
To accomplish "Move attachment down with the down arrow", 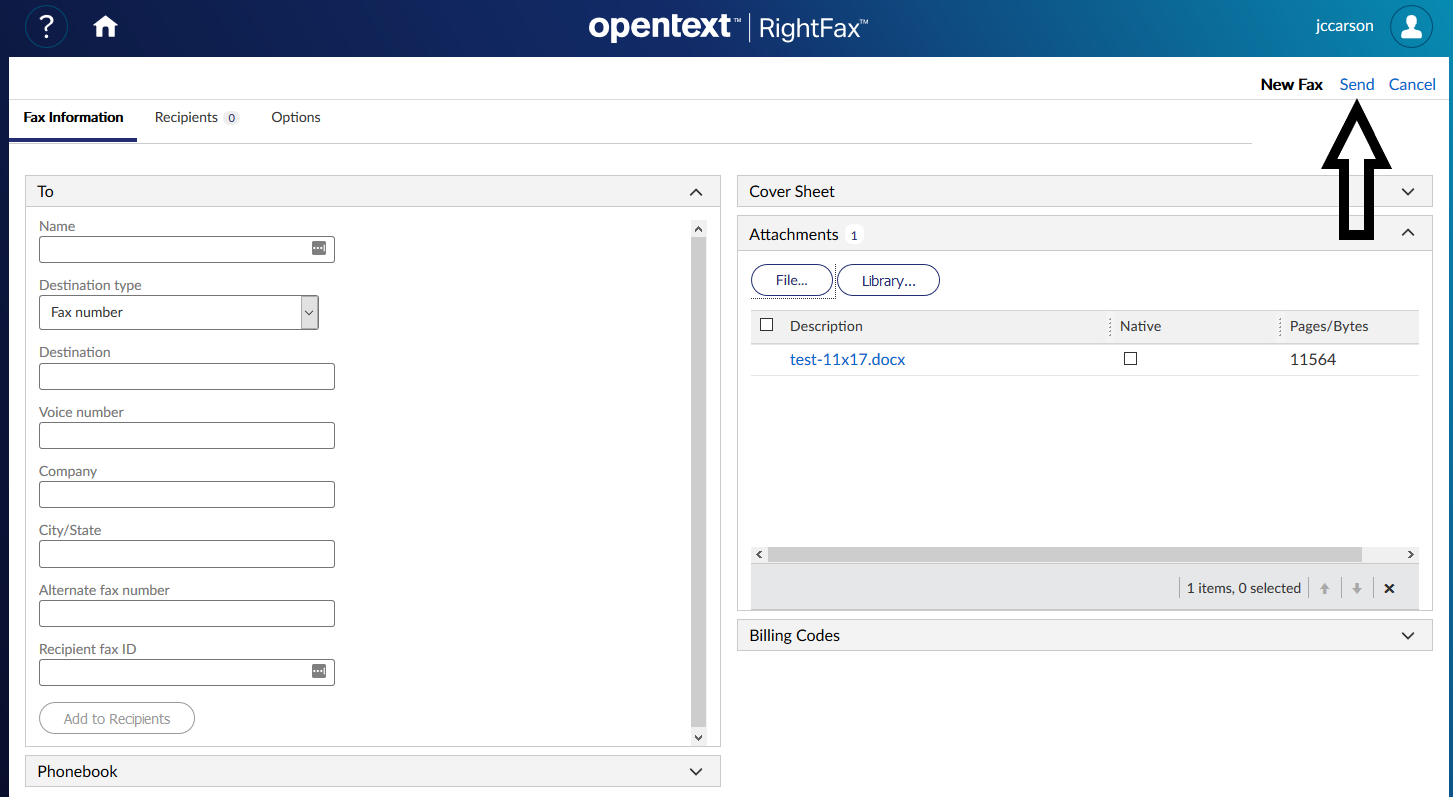I will click(x=1357, y=589).
